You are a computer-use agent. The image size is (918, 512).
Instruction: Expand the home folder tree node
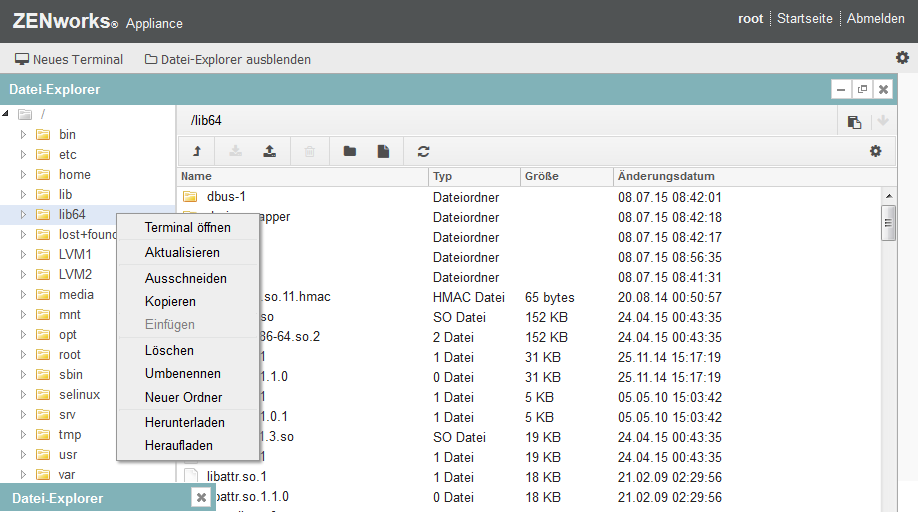click(x=24, y=175)
